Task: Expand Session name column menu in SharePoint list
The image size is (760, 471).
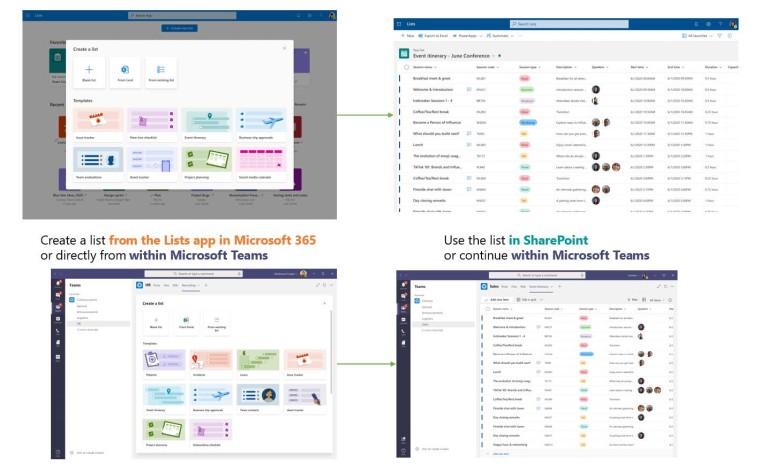Action: point(435,67)
